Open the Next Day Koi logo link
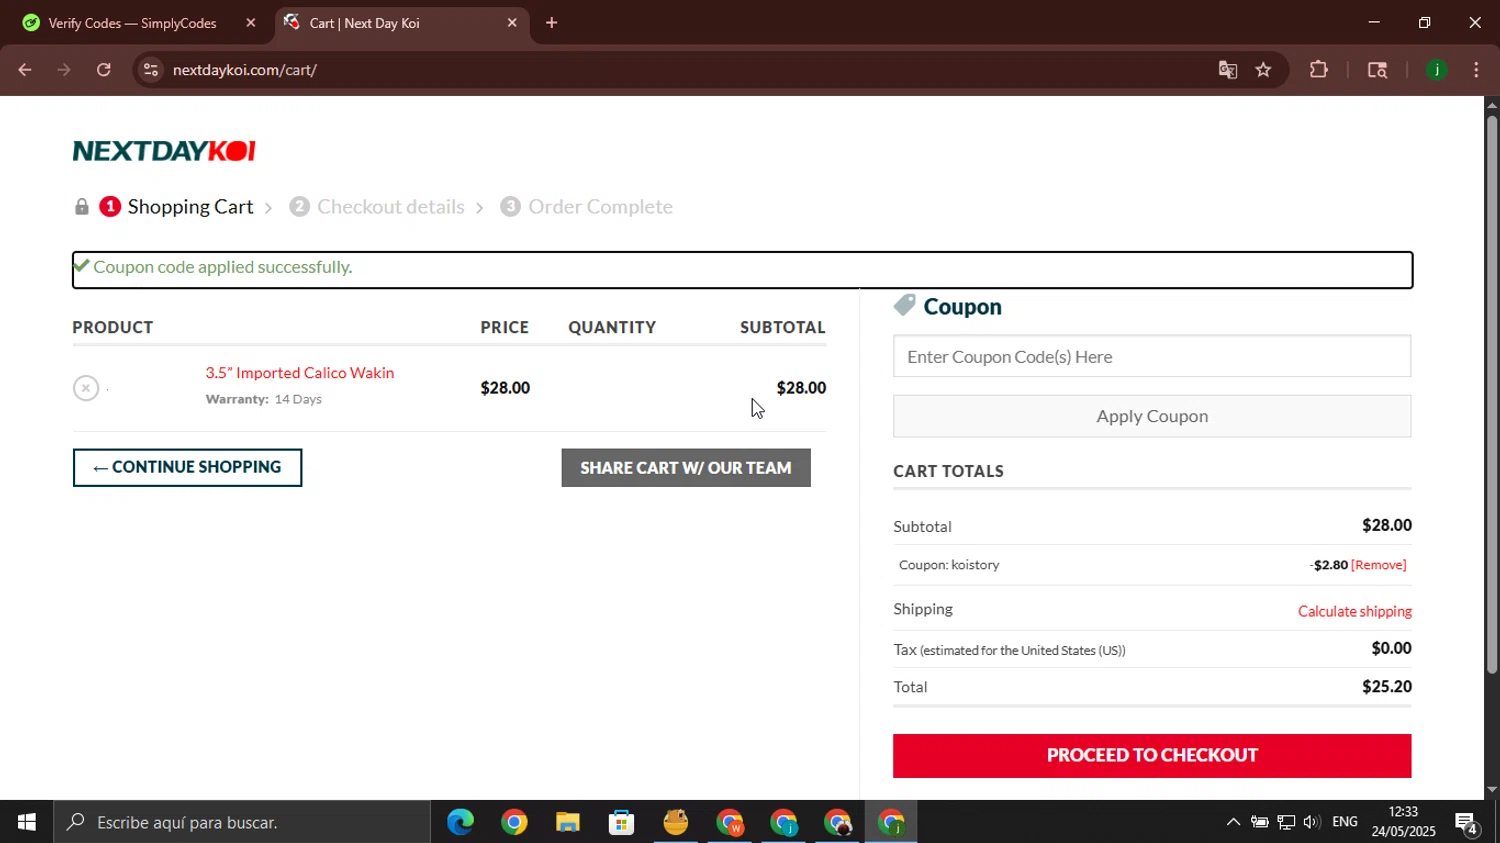Viewport: 1500px width, 843px height. [164, 151]
